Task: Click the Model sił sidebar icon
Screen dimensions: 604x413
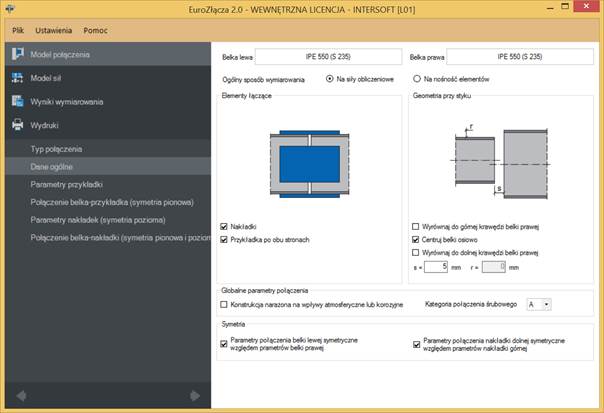Action: (x=17, y=78)
